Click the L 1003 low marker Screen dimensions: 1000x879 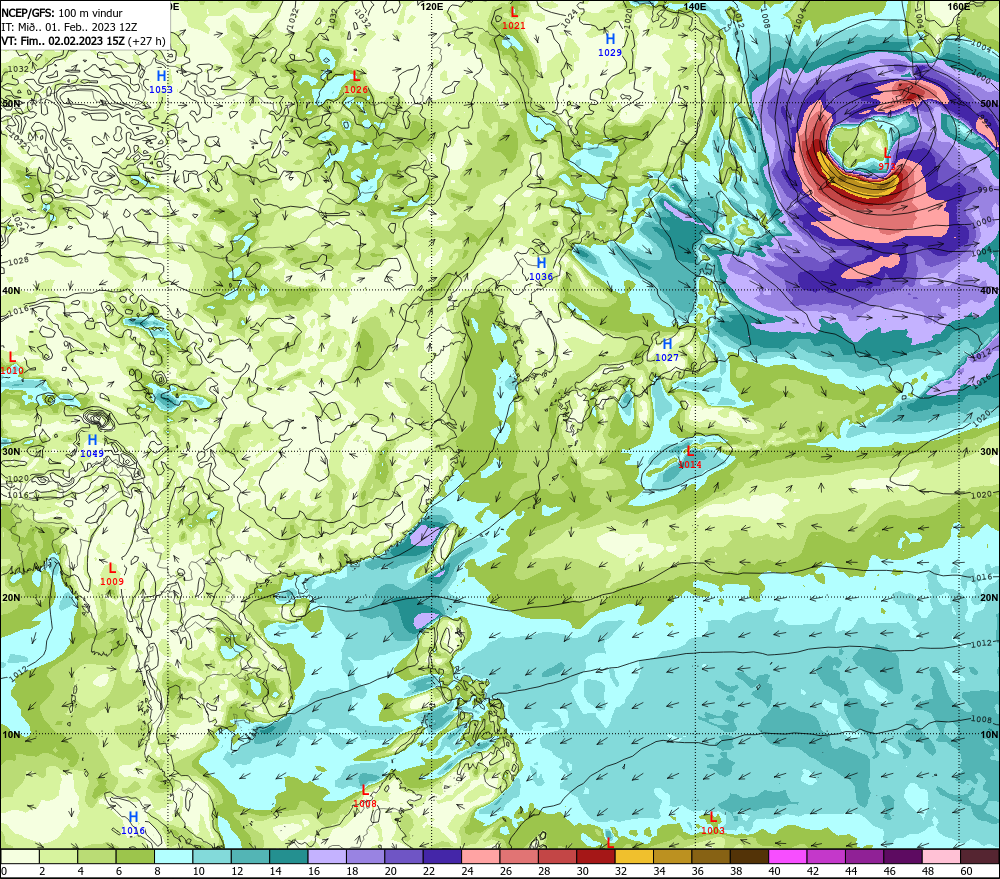tap(712, 823)
